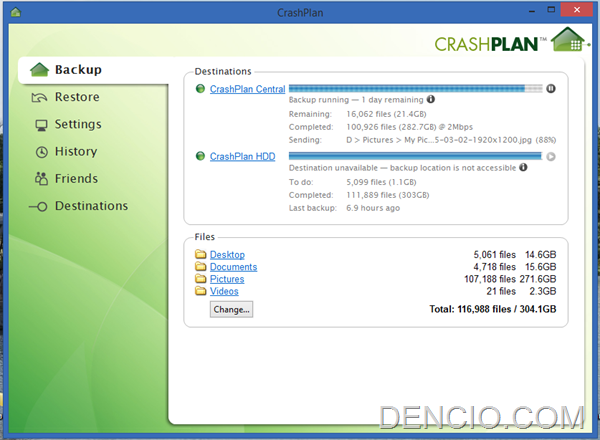600x440 pixels.
Task: Click '16,062 files (21.4GB)' remaining value
Action: (386, 114)
